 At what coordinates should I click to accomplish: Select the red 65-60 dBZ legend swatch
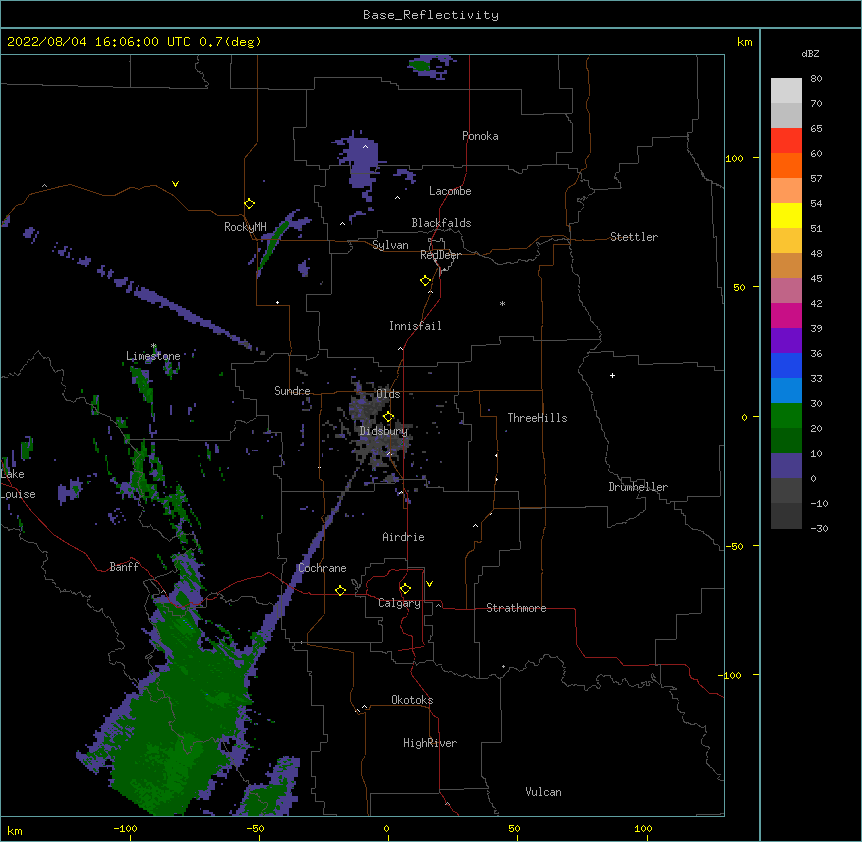click(786, 141)
